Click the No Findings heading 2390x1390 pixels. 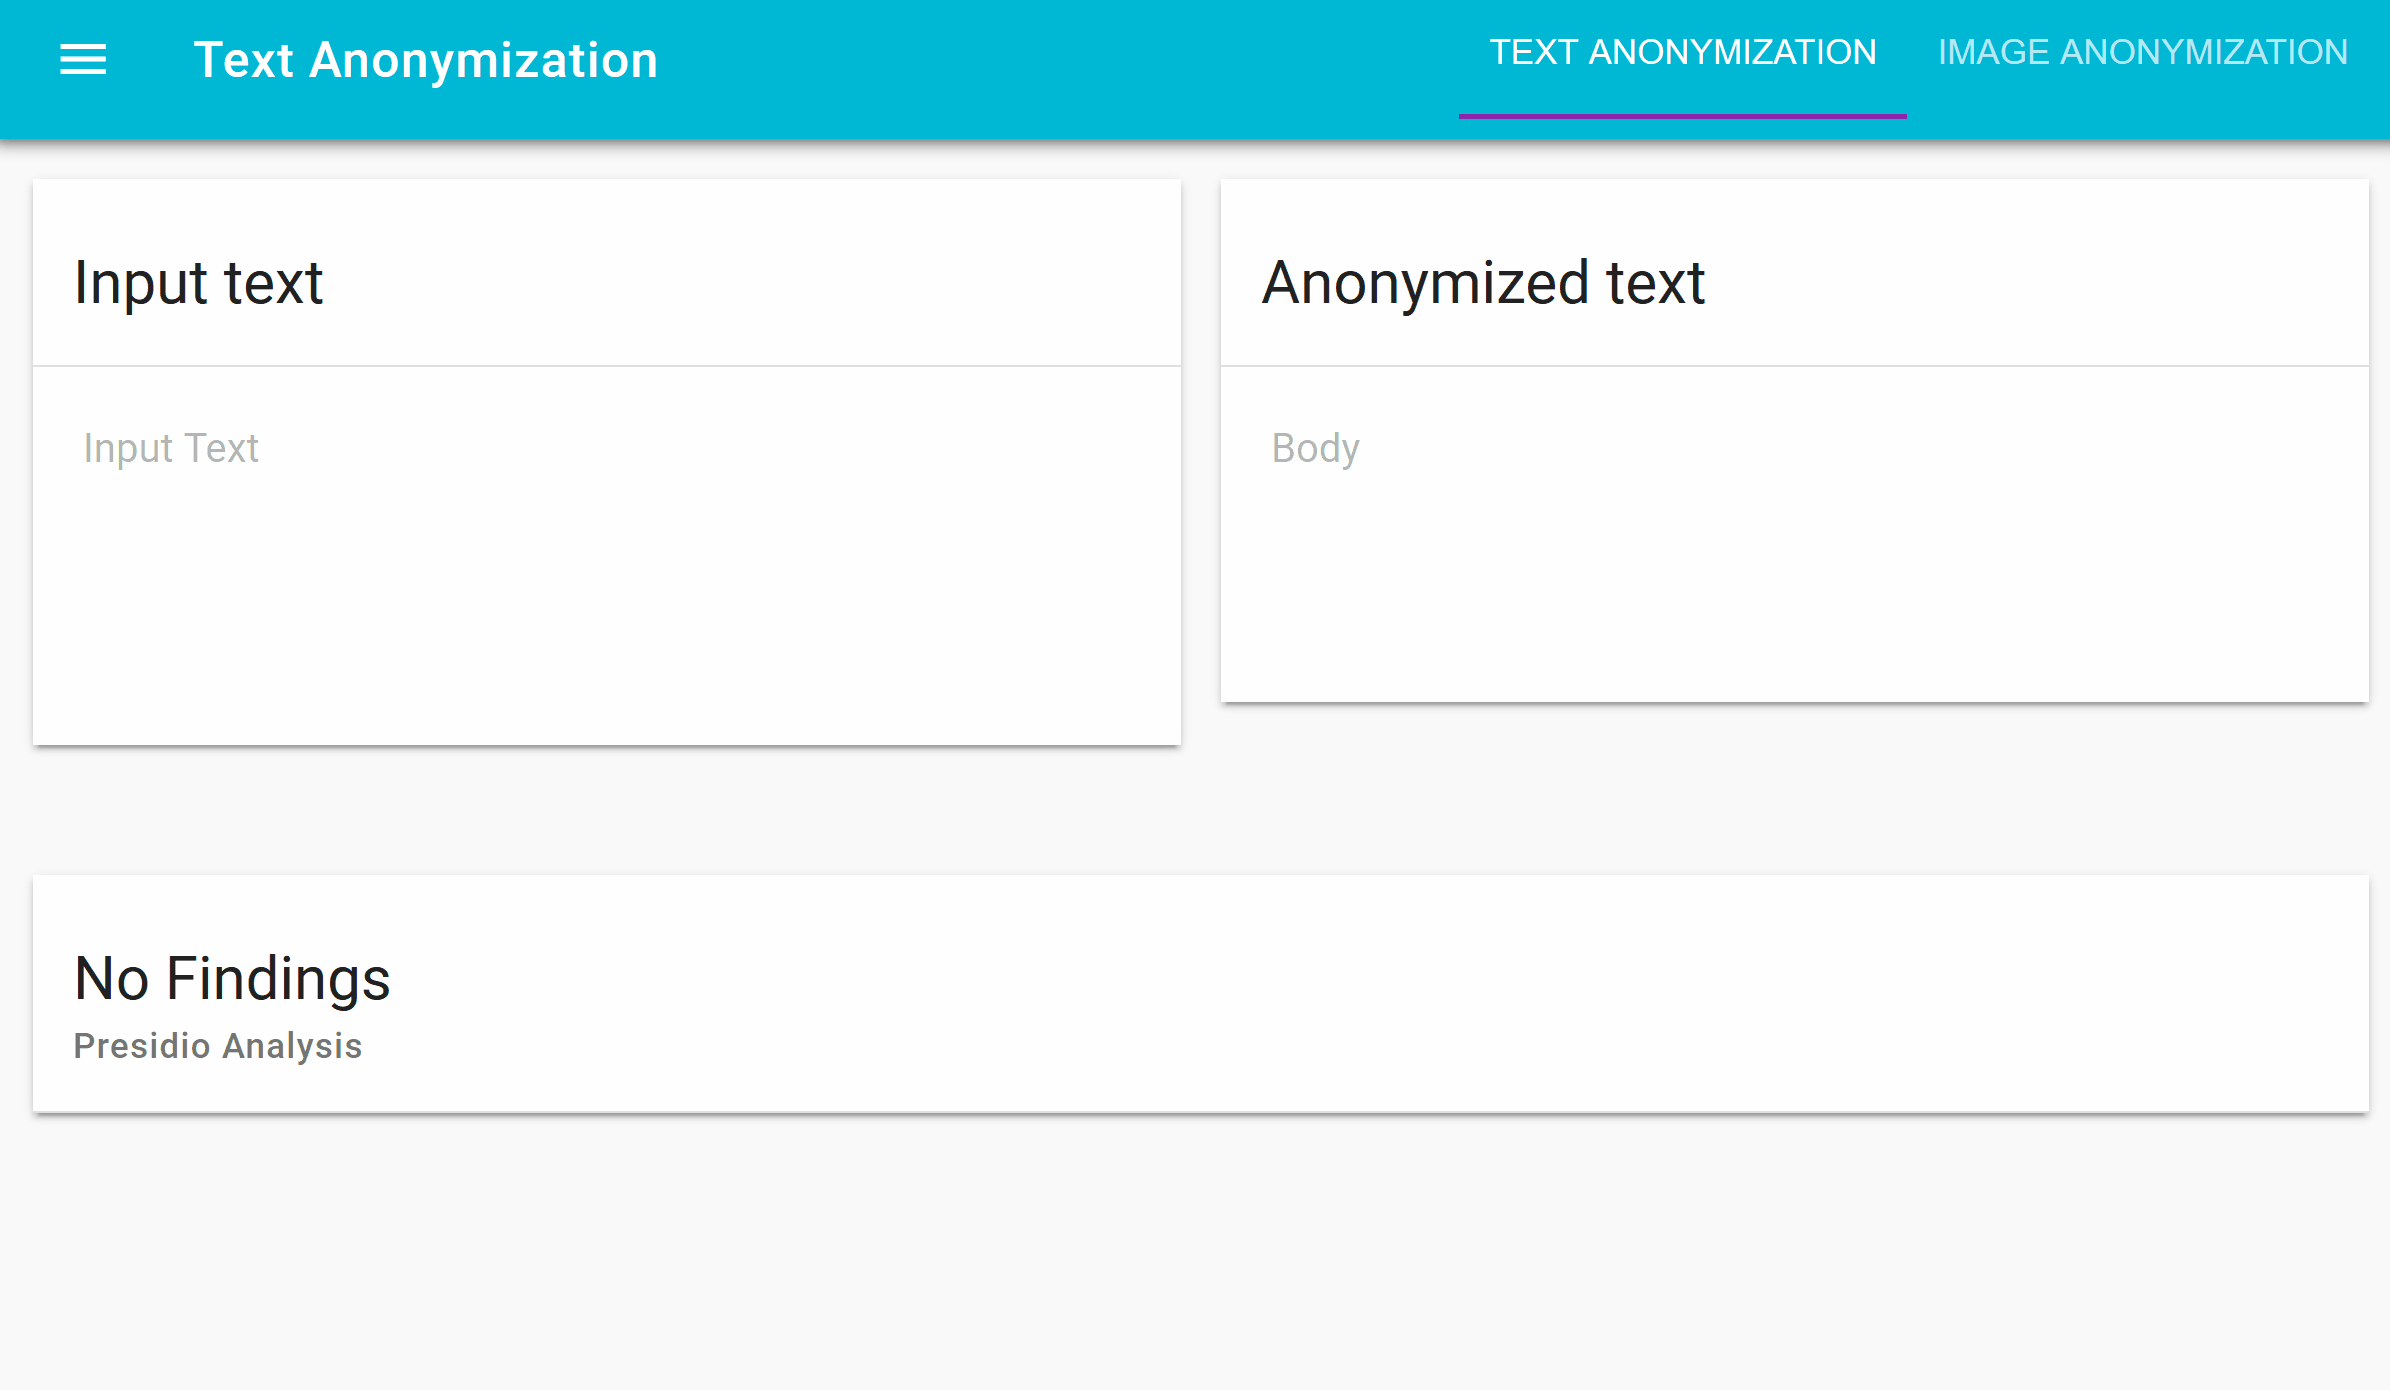[x=232, y=978]
